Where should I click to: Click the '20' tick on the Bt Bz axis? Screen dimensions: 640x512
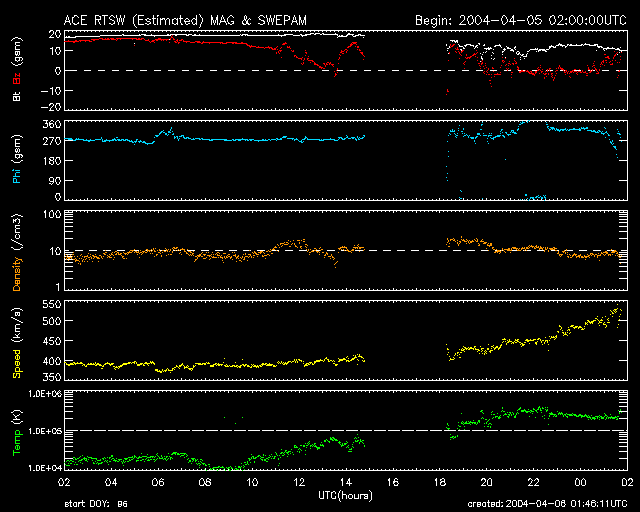(x=55, y=34)
